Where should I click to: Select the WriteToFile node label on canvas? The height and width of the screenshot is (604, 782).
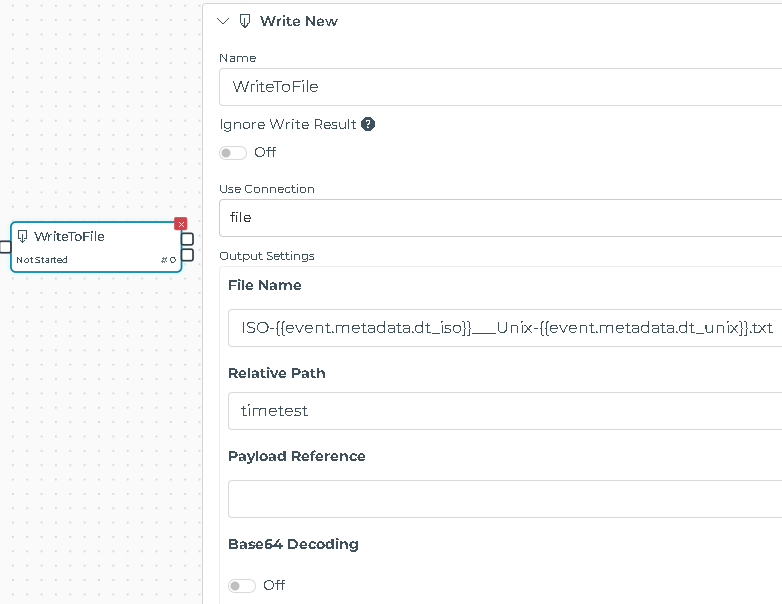pyautogui.click(x=69, y=237)
